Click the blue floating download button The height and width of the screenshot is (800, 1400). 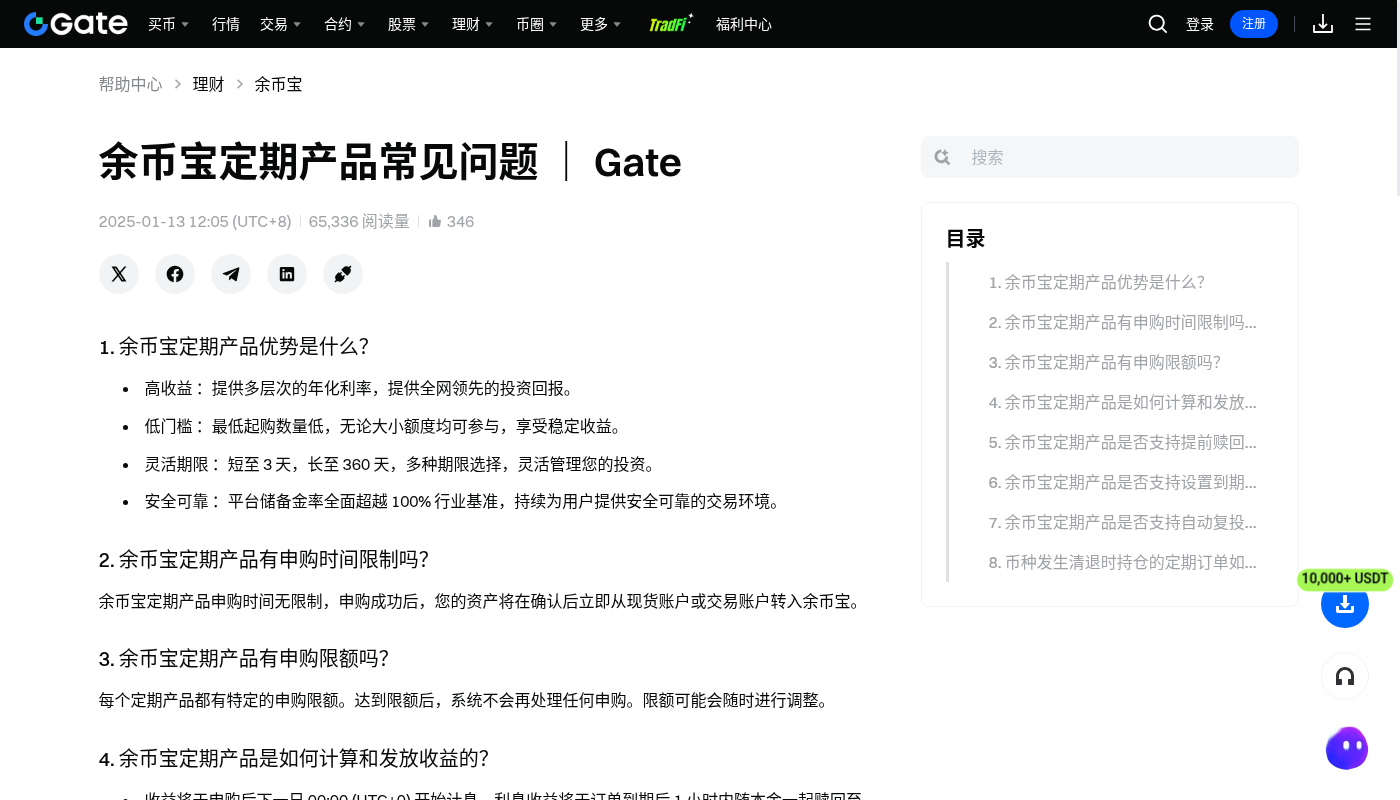(x=1345, y=604)
